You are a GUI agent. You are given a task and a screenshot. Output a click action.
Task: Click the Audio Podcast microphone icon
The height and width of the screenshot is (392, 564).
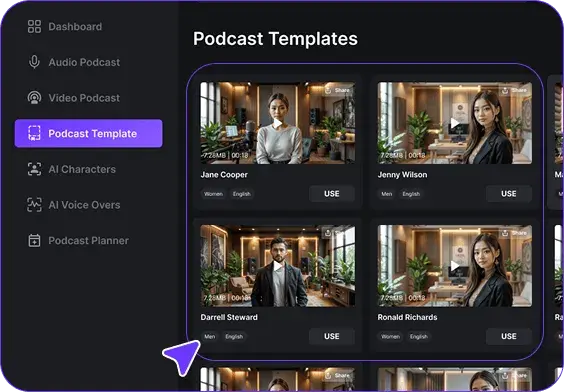coord(34,62)
